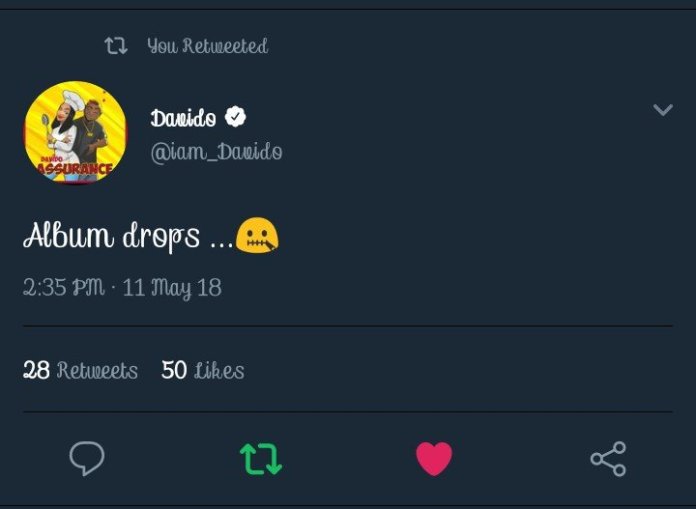The image size is (696, 509).
Task: Click the small retweet icon beside You Retweeted
Action: pos(116,46)
